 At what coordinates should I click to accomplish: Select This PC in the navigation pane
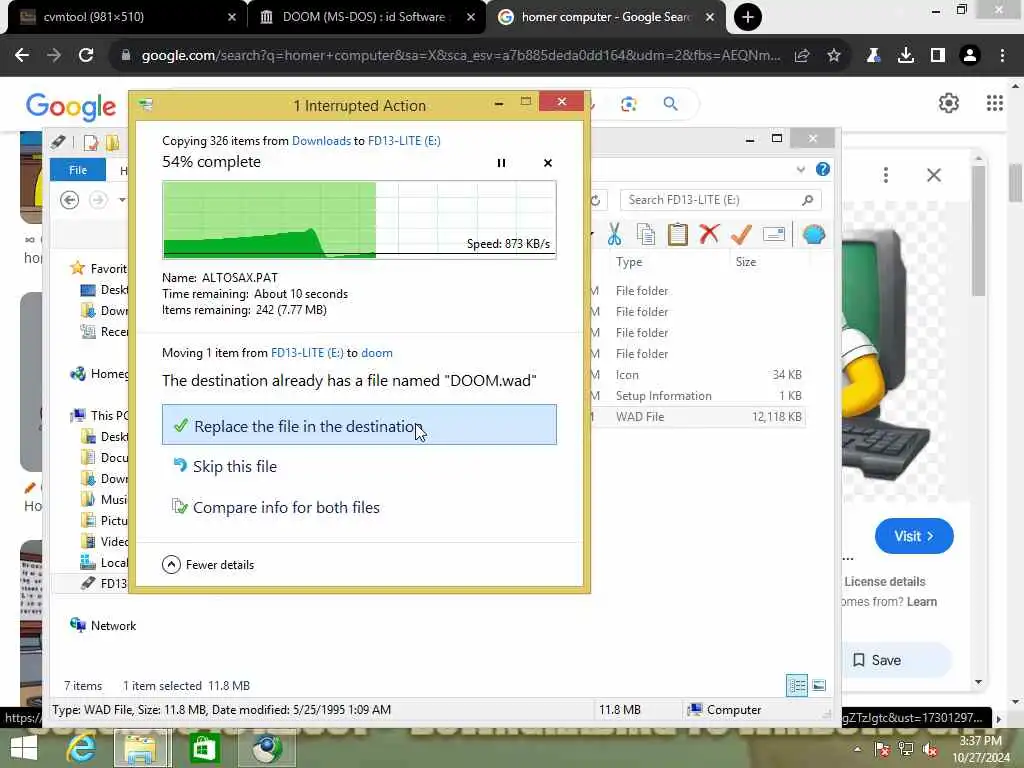click(99, 415)
